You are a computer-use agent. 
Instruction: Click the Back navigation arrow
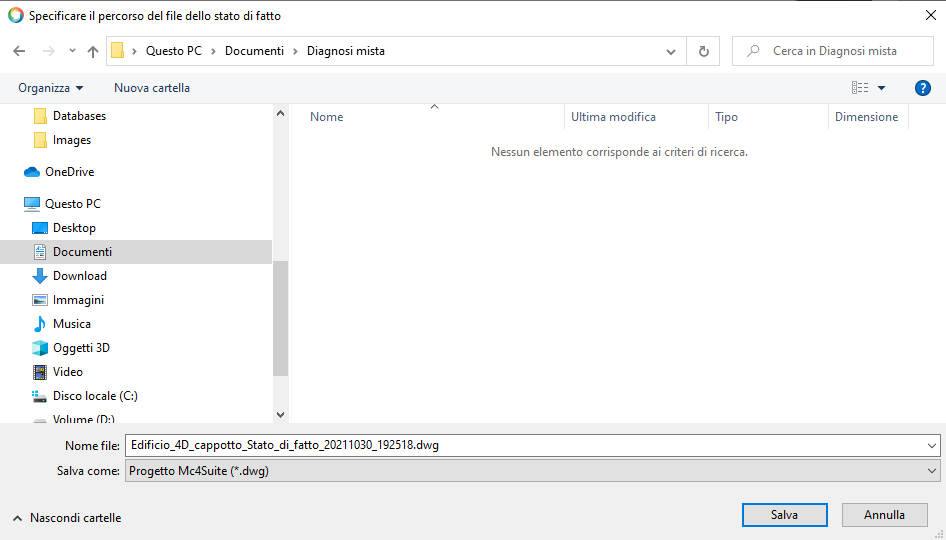[19, 51]
